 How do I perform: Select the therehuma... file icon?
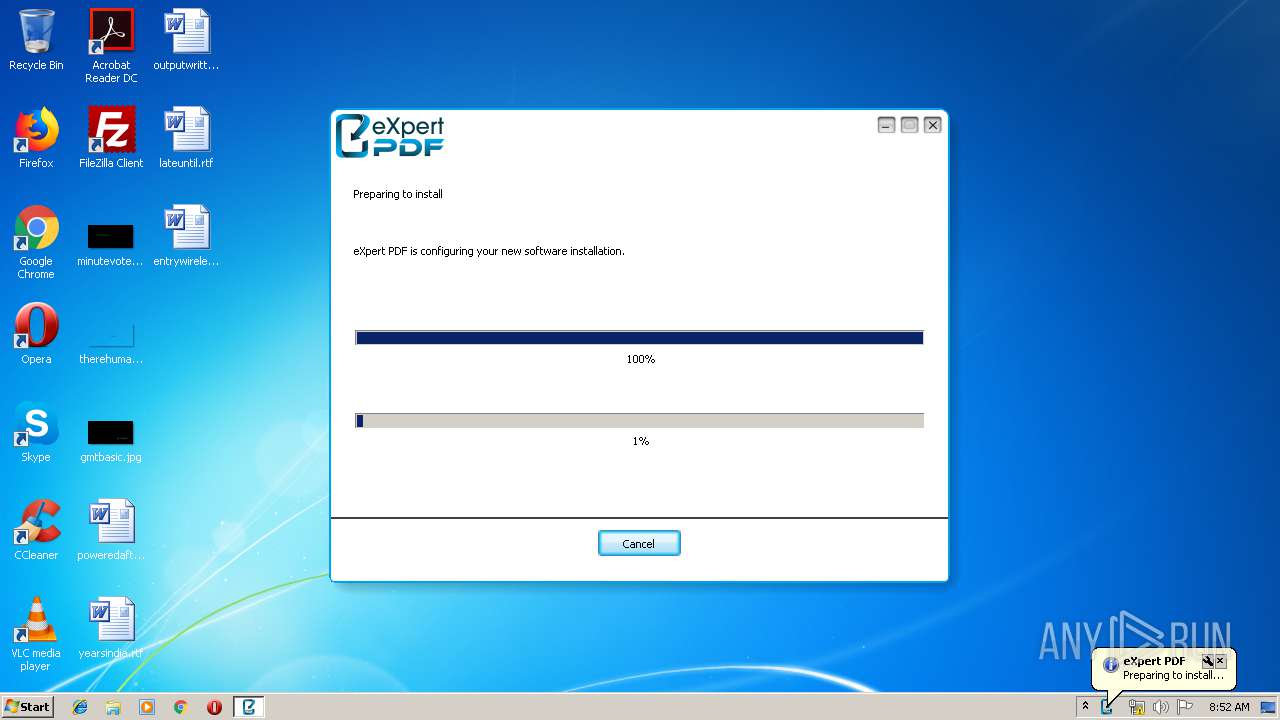[x=111, y=342]
